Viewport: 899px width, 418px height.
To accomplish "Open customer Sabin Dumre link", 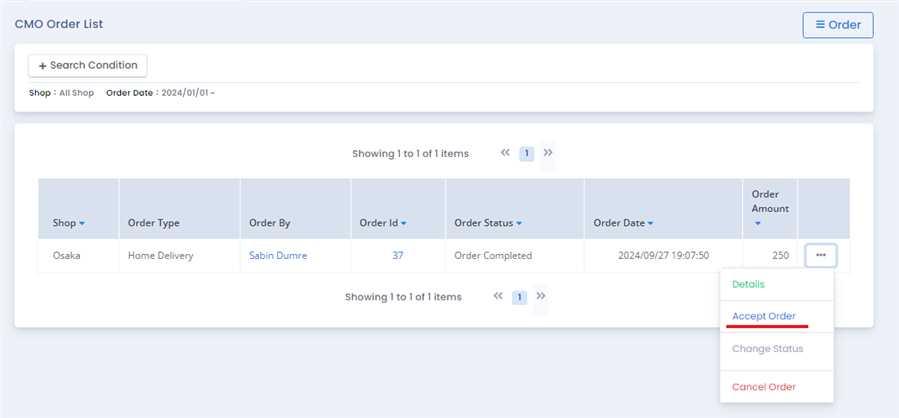I will coord(278,256).
